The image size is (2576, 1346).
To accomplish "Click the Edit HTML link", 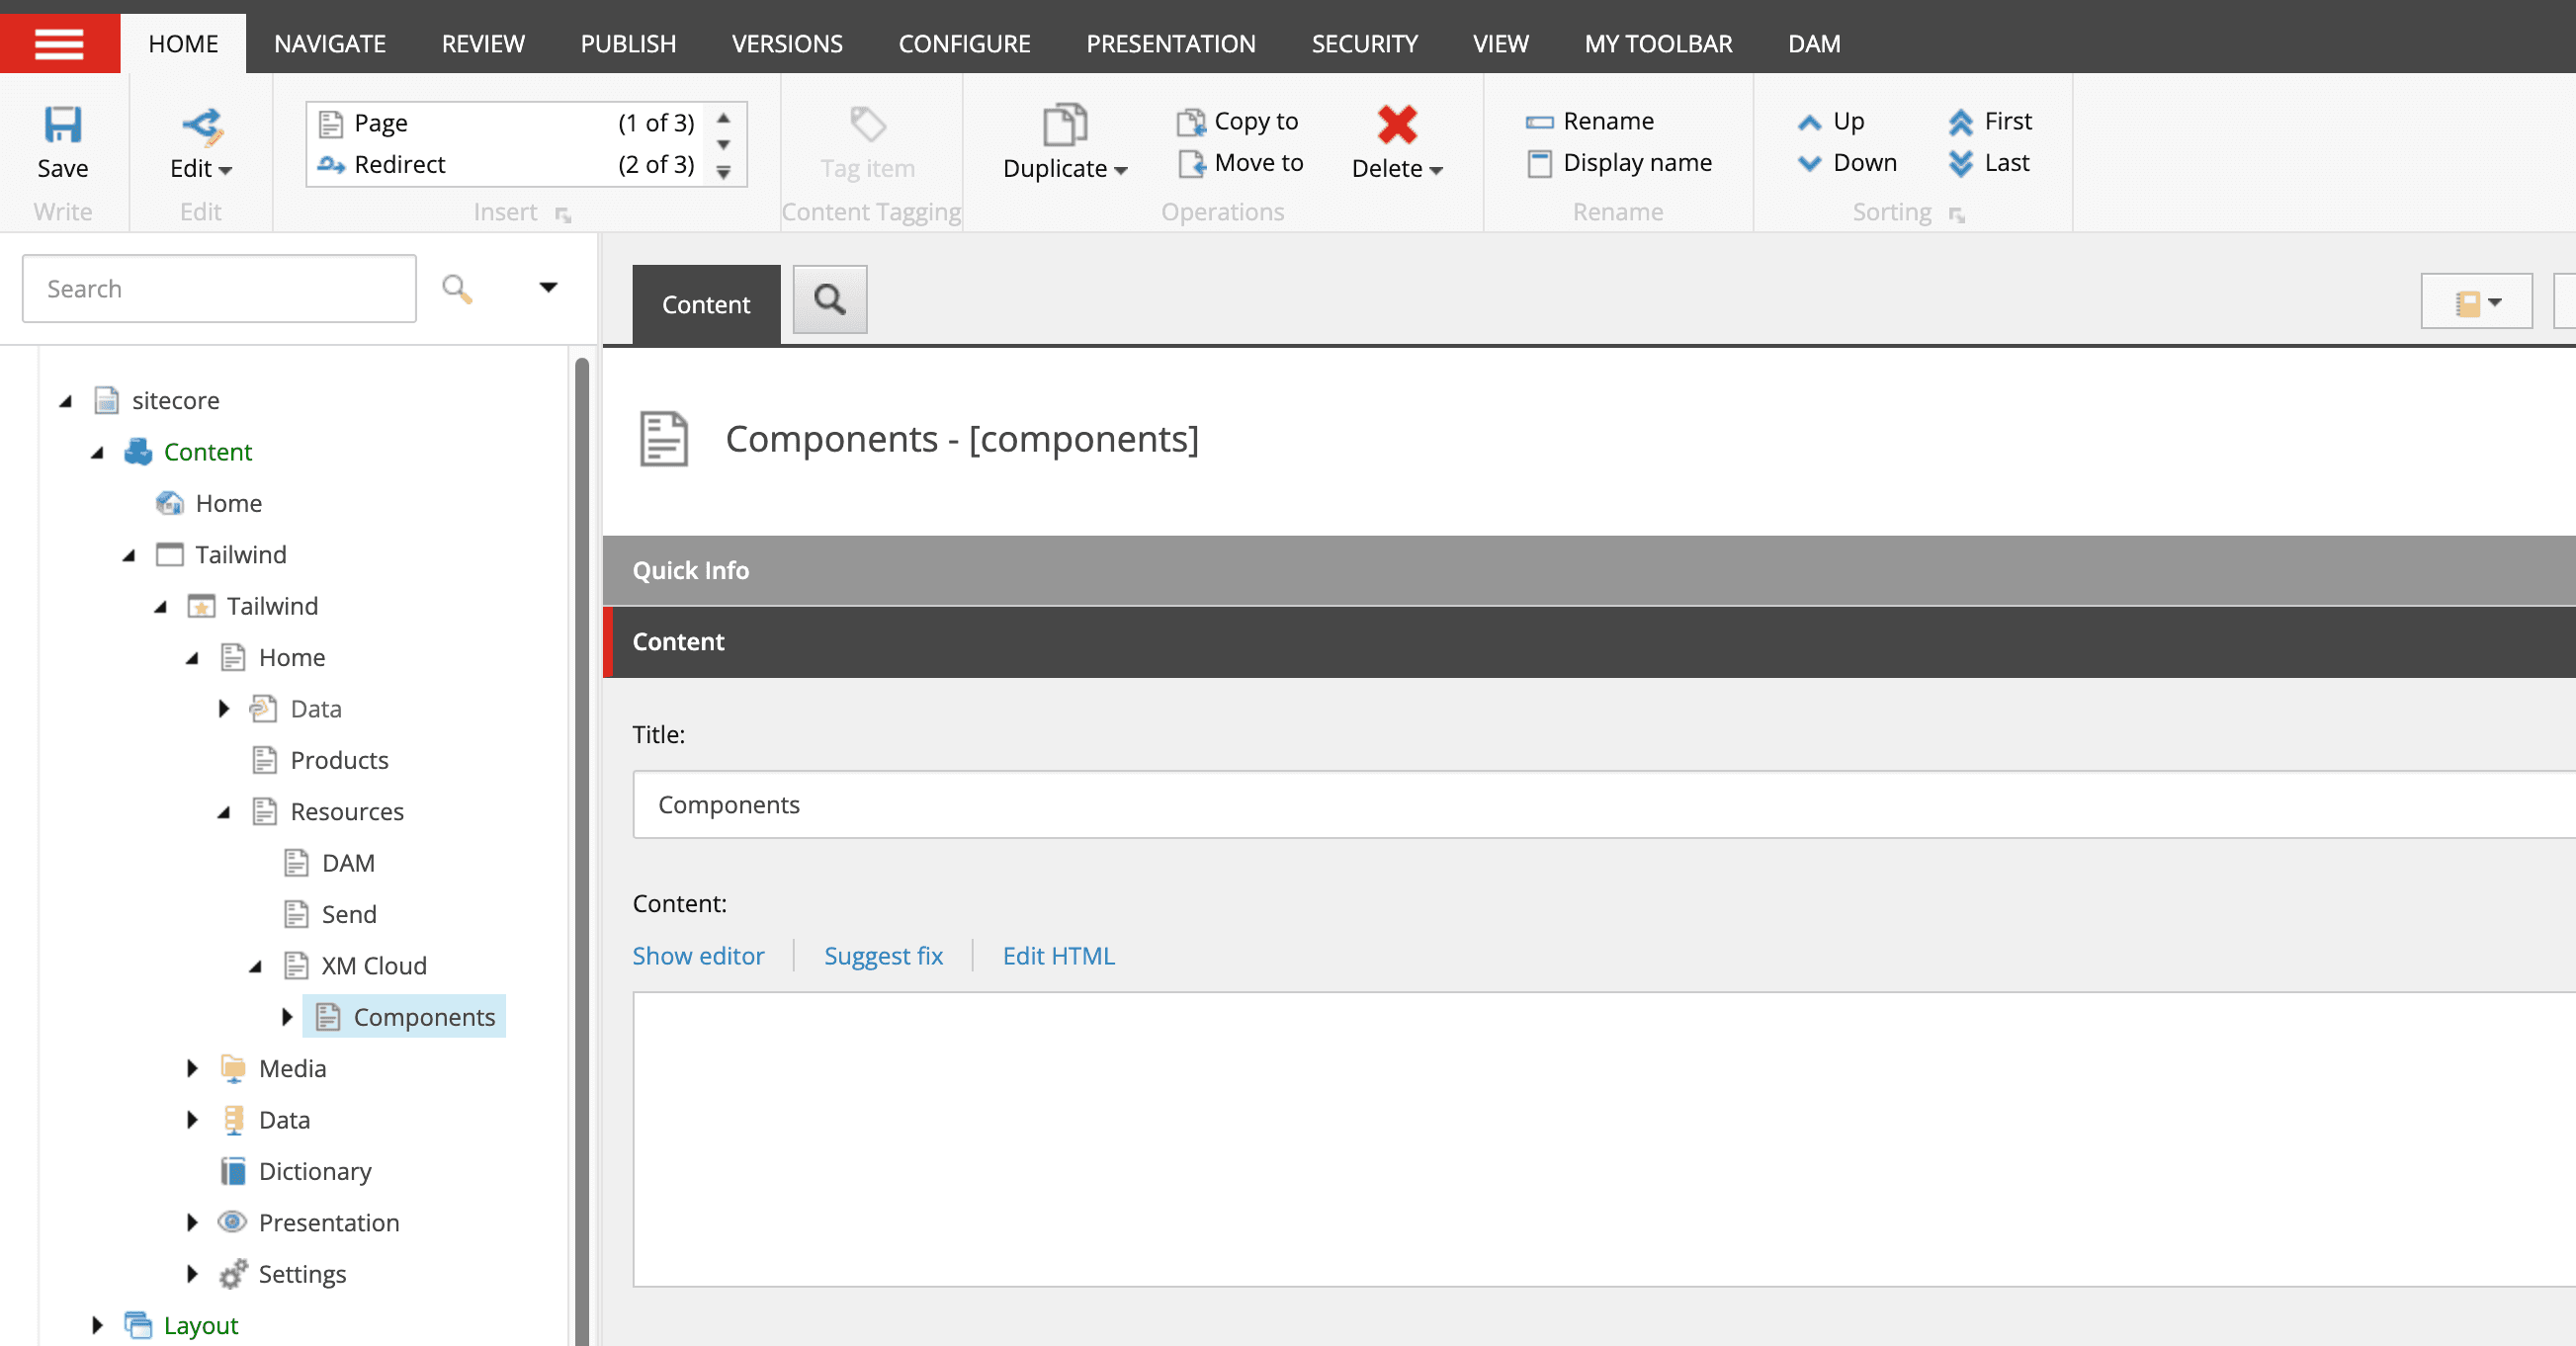I will point(1058,956).
